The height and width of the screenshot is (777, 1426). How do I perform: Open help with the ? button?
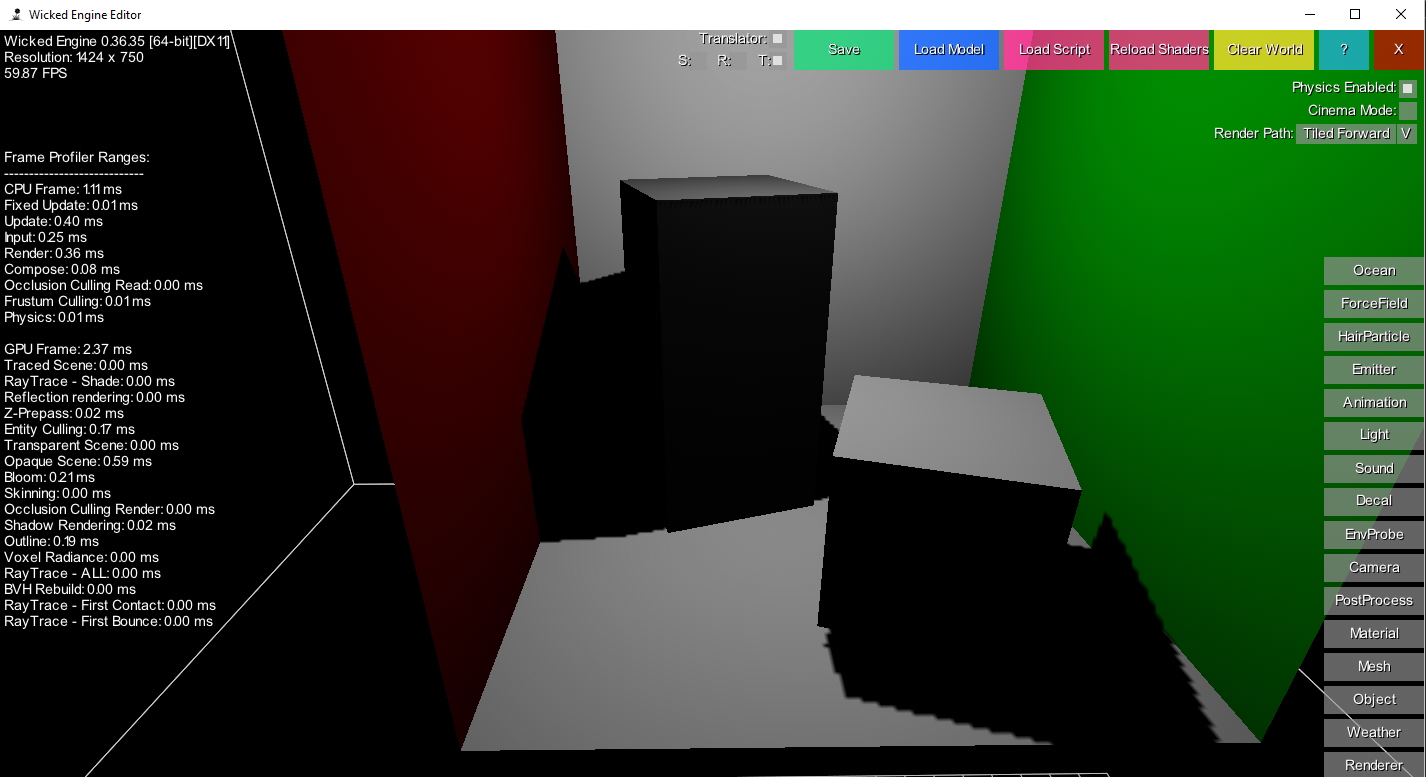tap(1344, 49)
